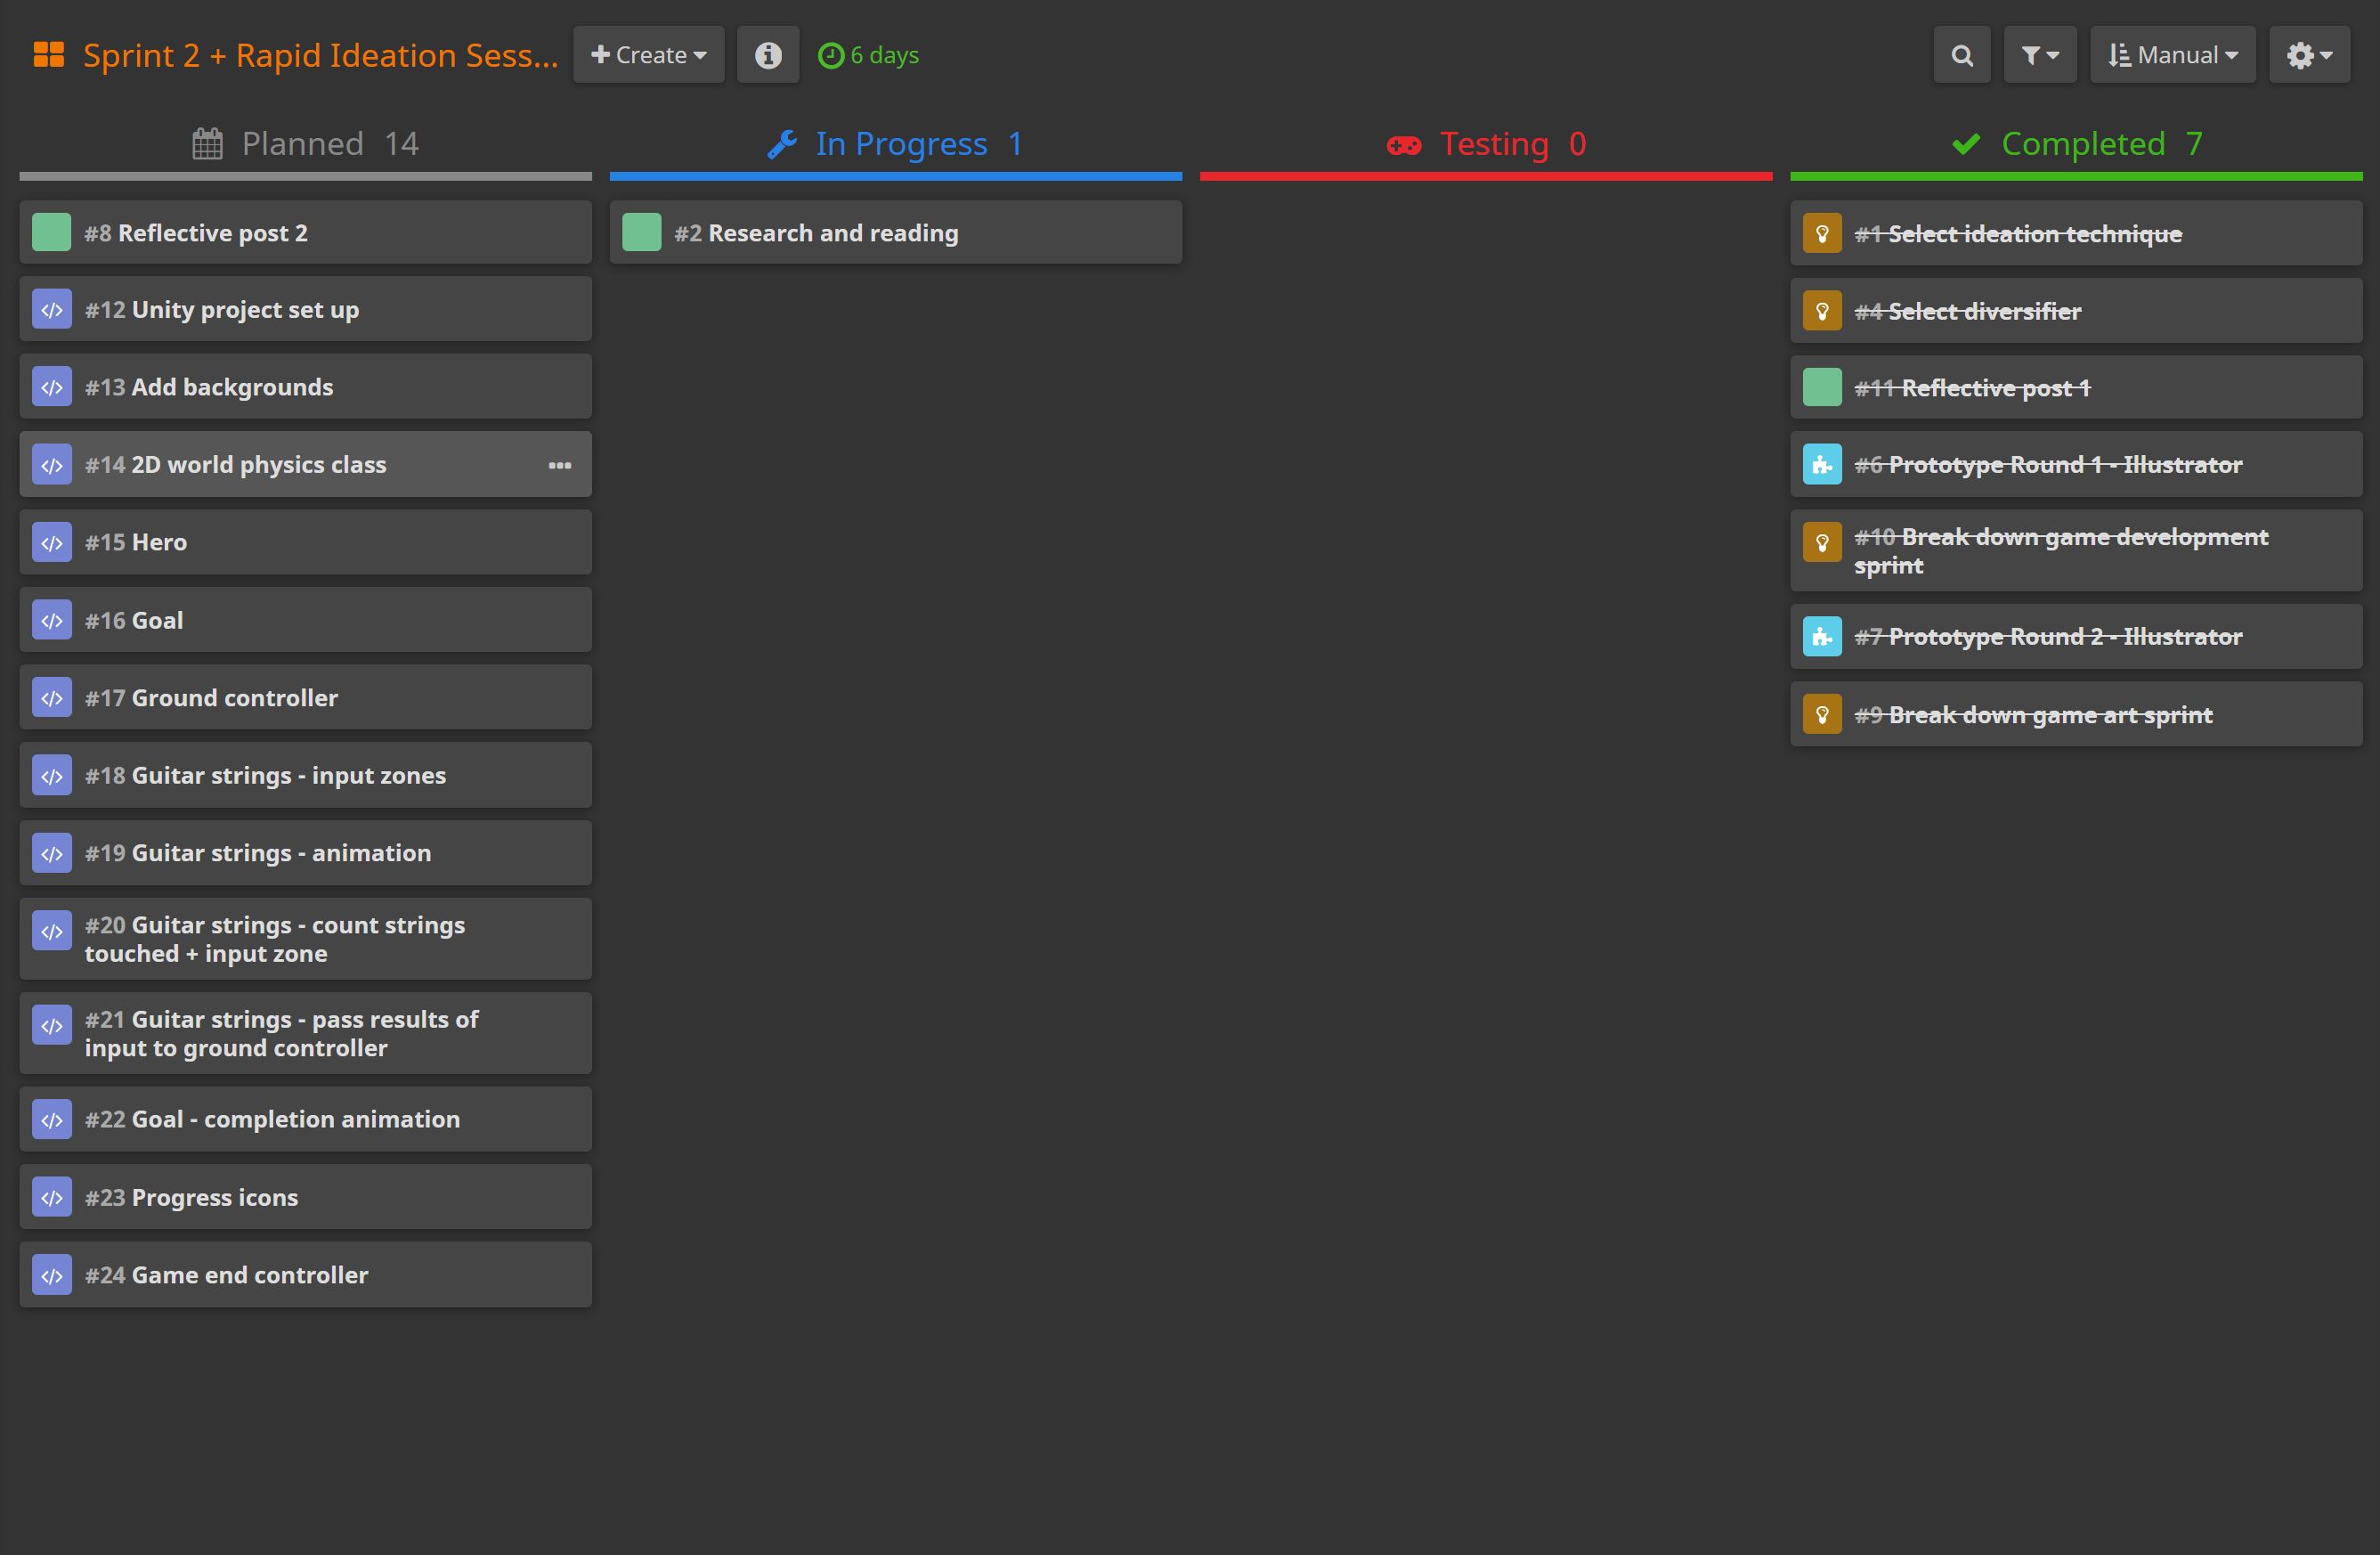The image size is (2380, 1555).
Task: Click the gamepad icon on Testing column
Action: tap(1404, 143)
